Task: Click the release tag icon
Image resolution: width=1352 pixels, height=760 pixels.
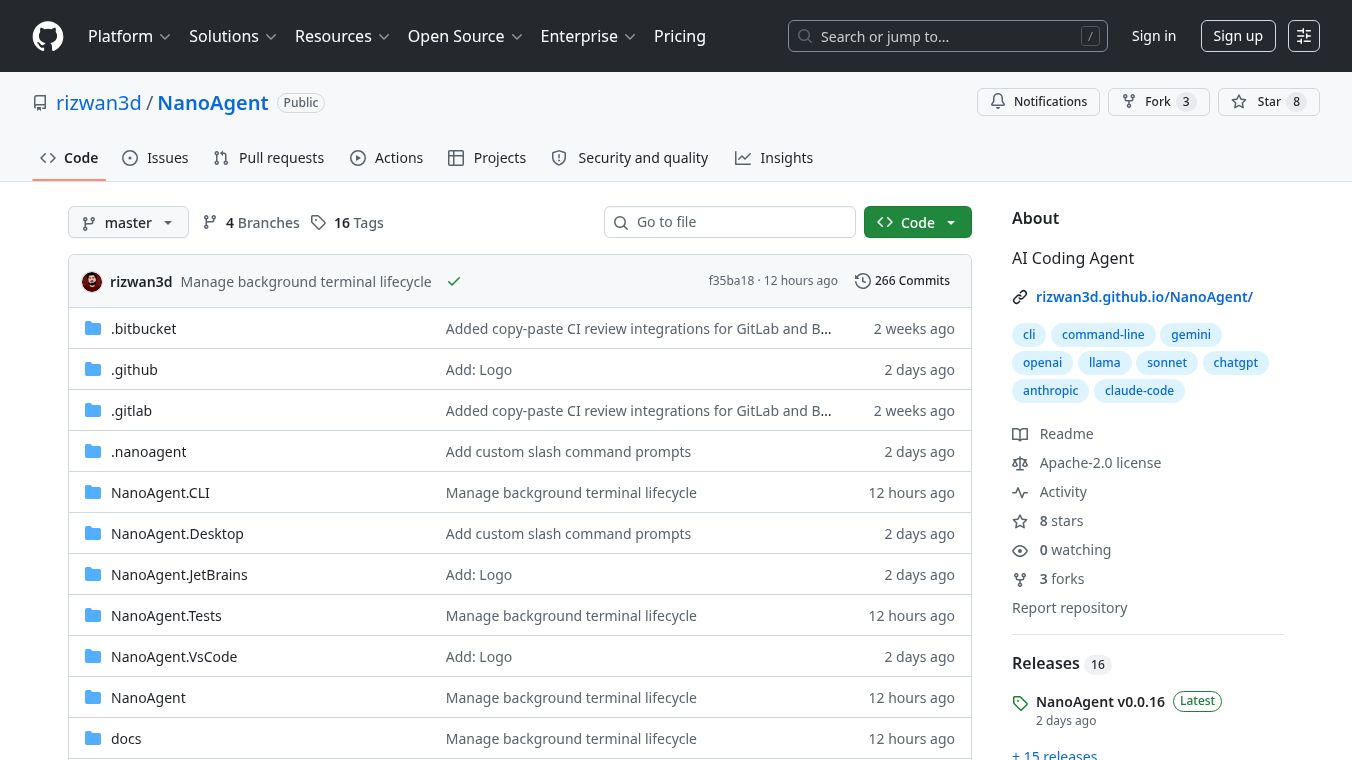Action: pyautogui.click(x=1020, y=703)
